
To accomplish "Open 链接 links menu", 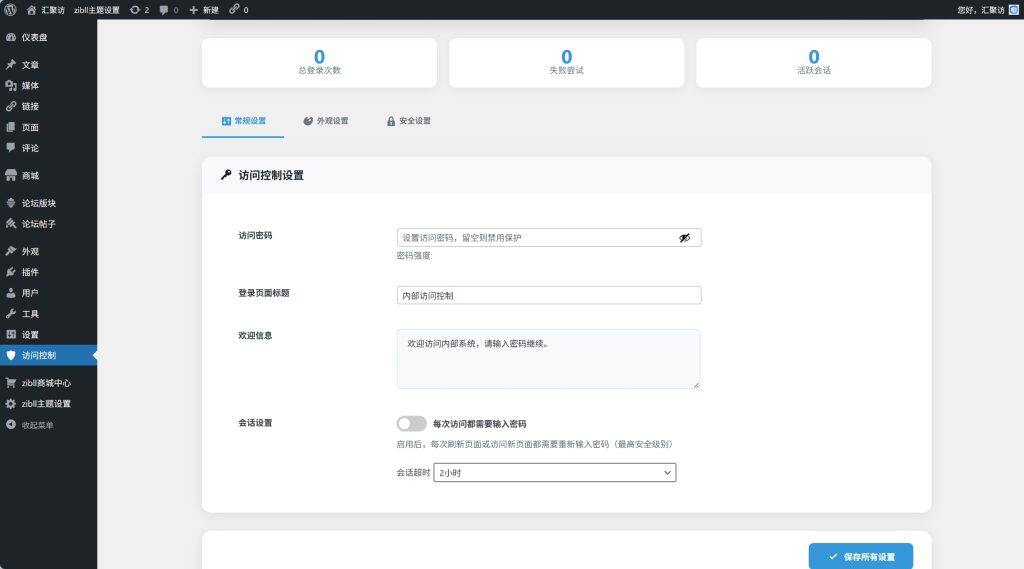I will (48, 106).
